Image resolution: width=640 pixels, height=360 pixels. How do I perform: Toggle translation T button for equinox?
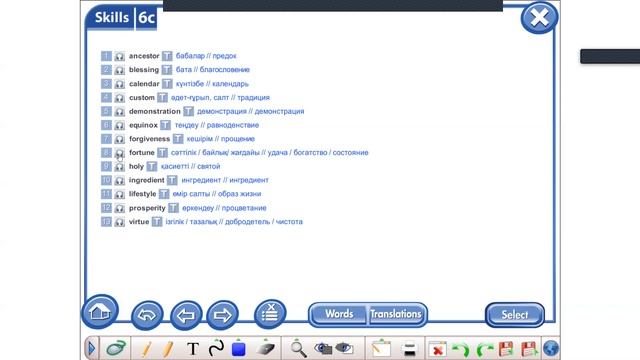point(165,125)
